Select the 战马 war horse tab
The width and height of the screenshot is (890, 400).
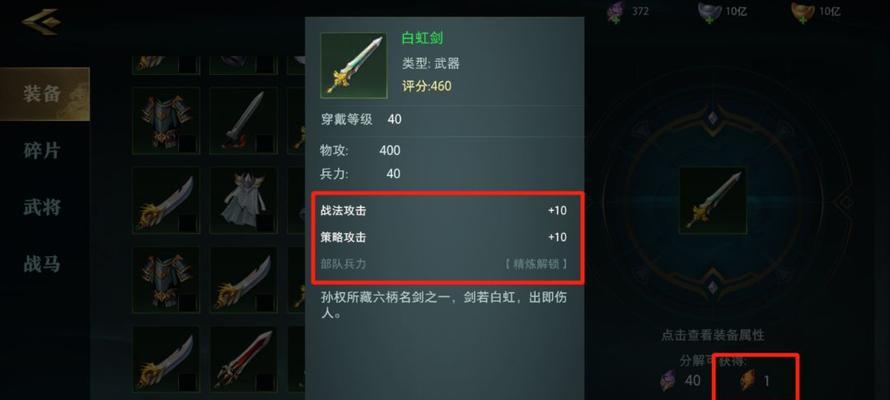(41, 264)
